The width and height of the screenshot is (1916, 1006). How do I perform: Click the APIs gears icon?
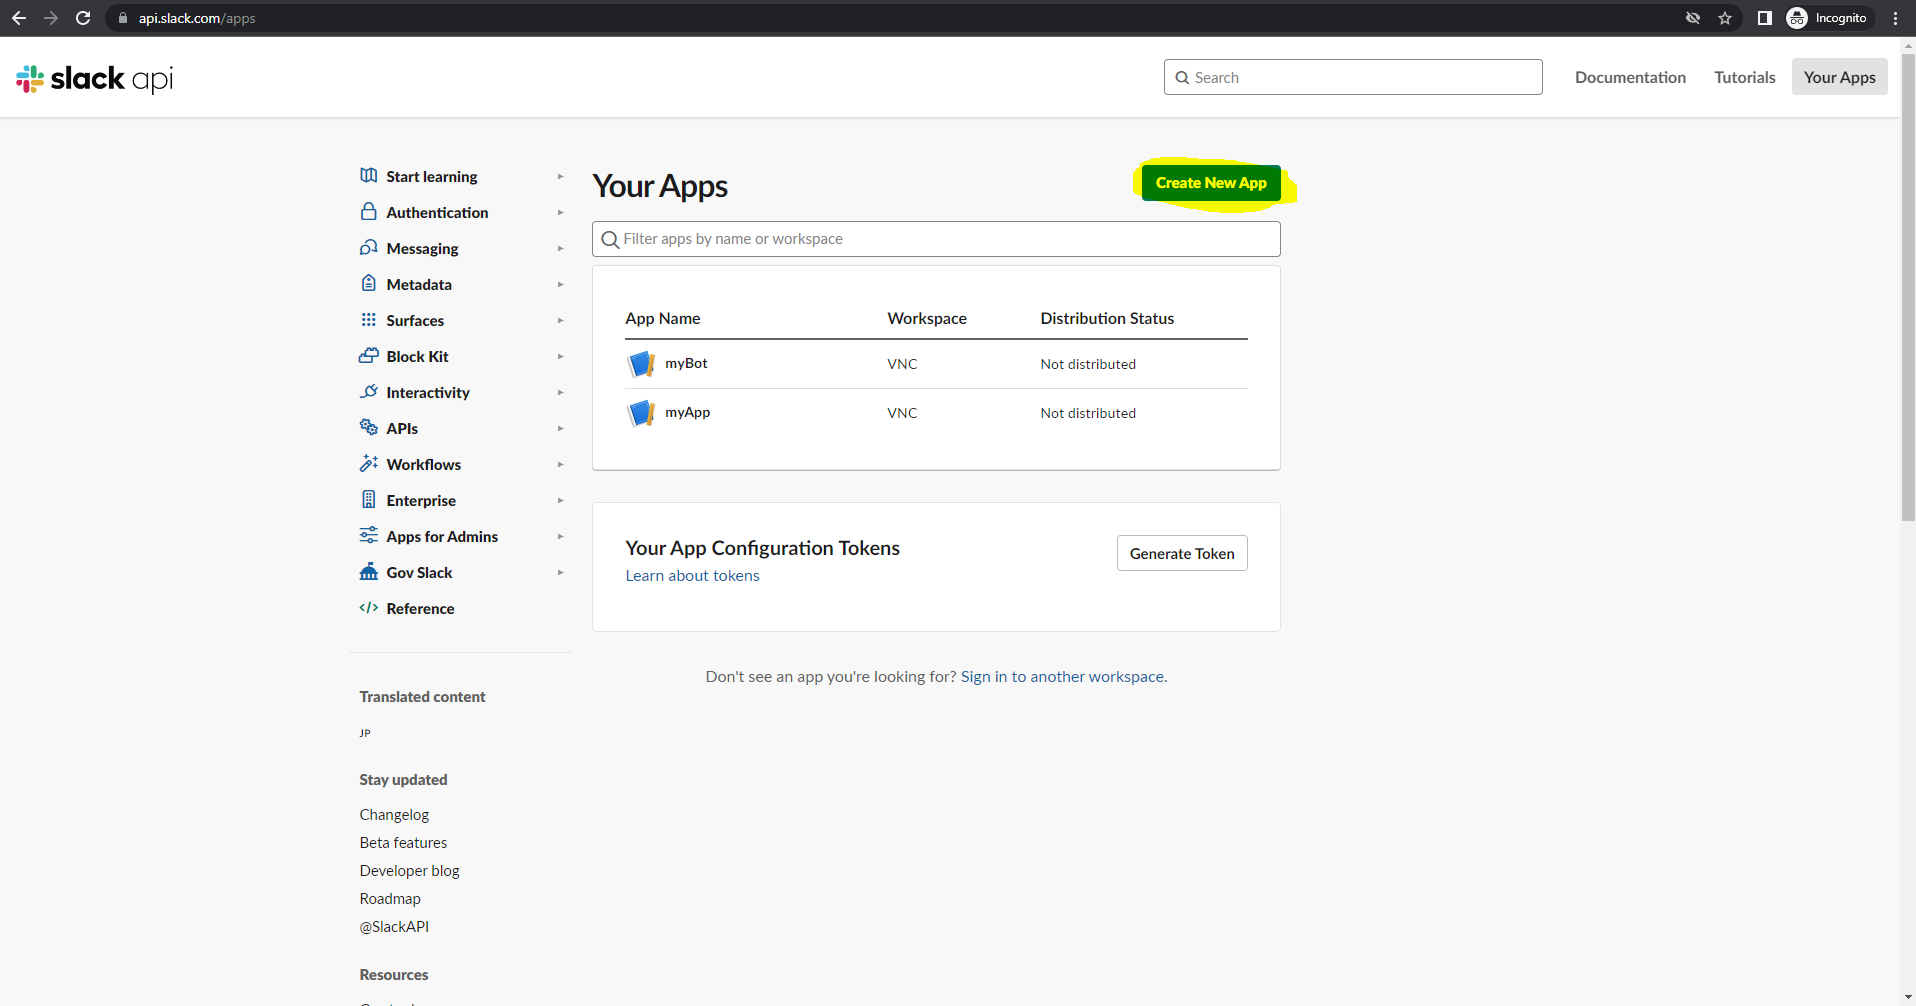369,427
